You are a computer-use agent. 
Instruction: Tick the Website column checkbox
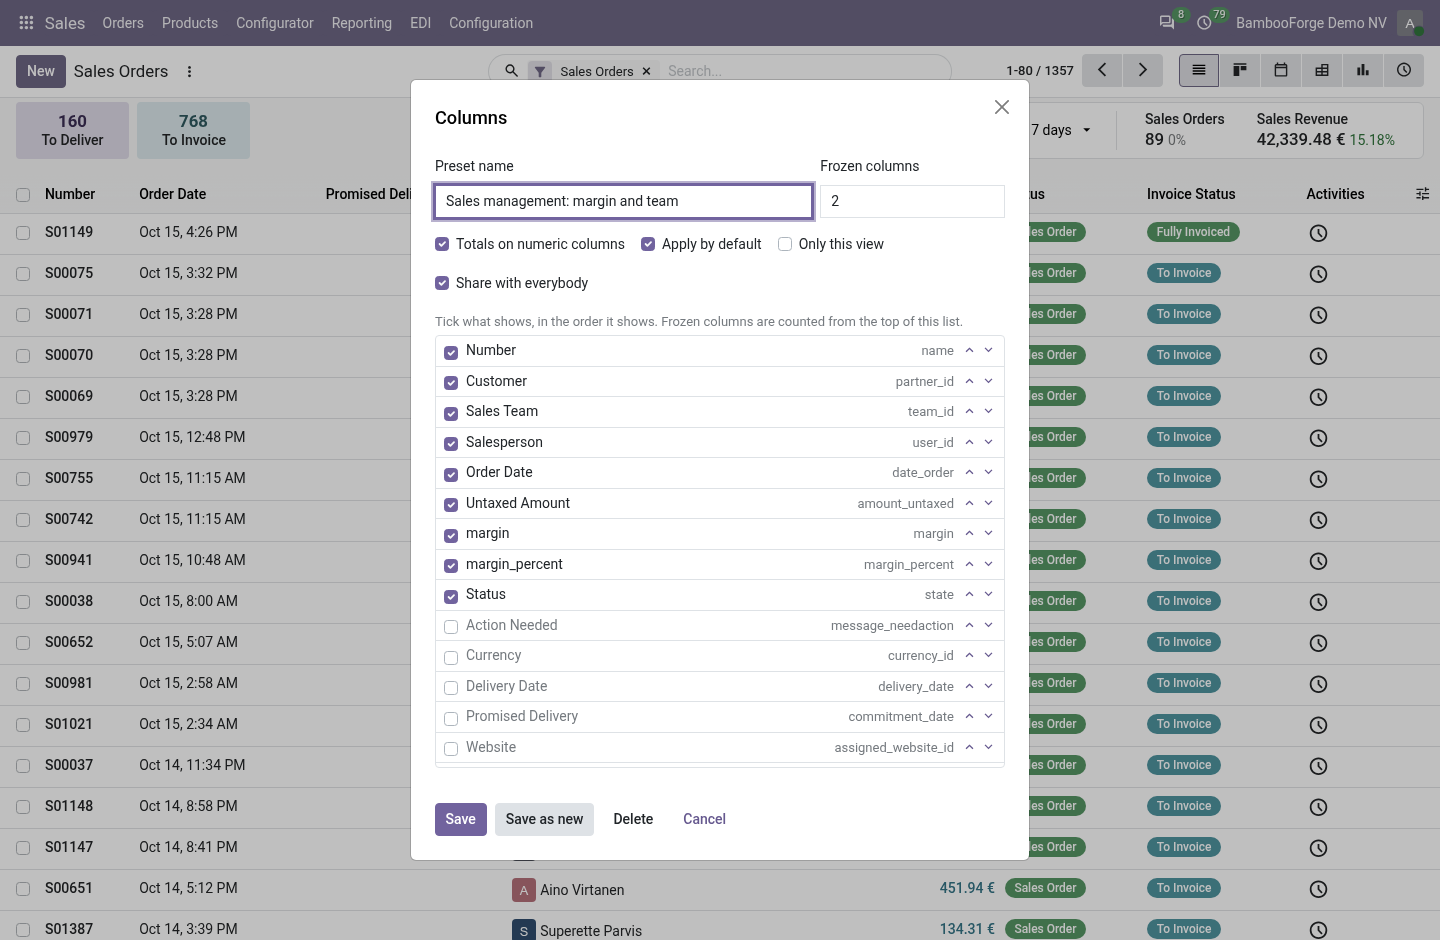(451, 749)
